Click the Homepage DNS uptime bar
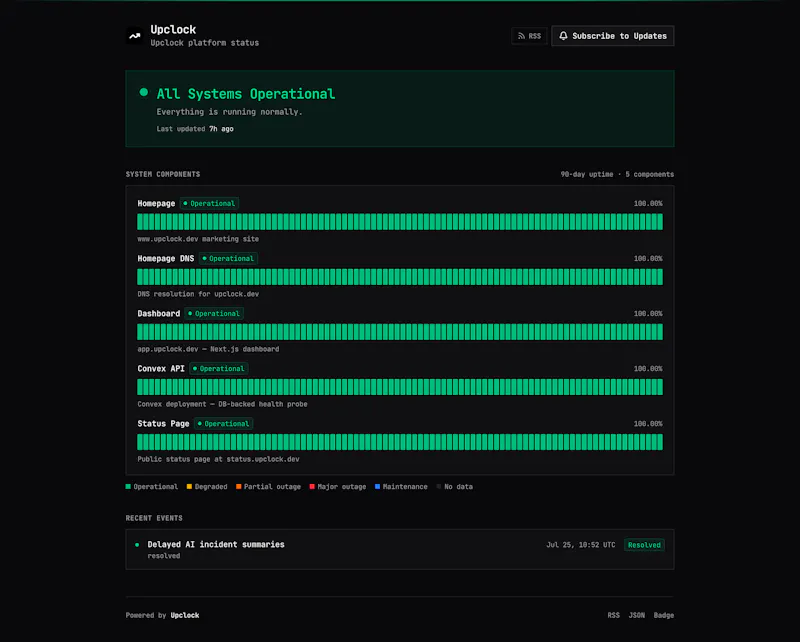Image resolution: width=800 pixels, height=642 pixels. tap(400, 277)
